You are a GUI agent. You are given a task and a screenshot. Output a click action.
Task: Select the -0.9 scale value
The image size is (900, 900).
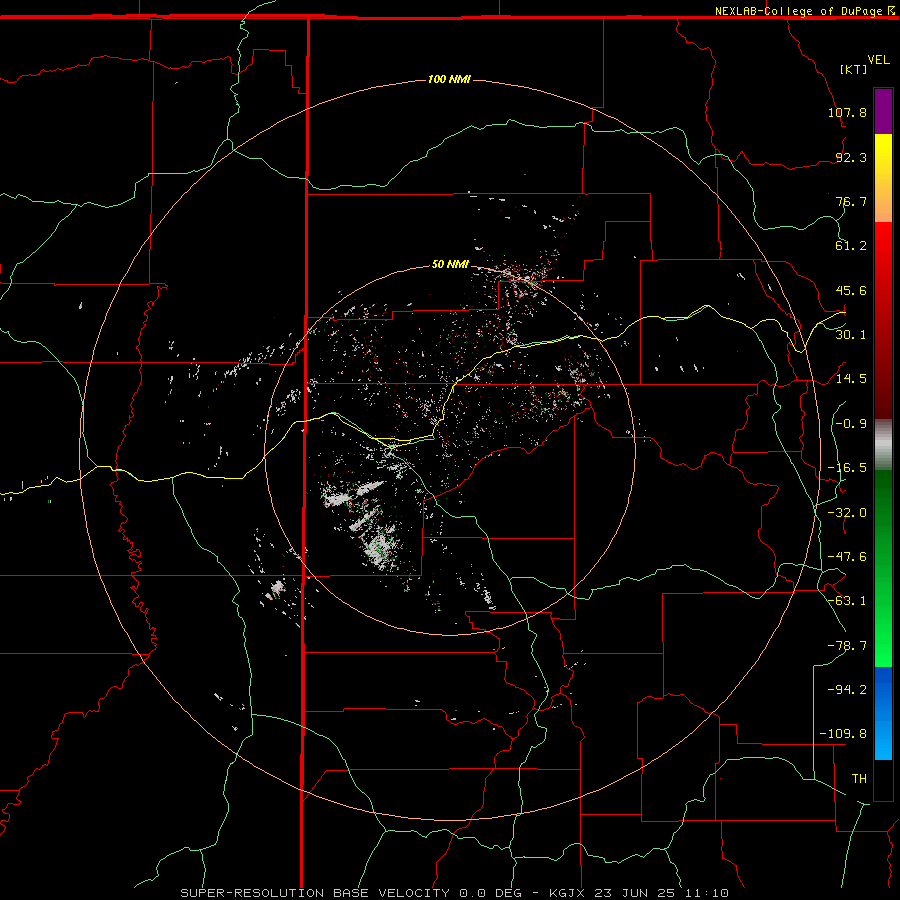click(851, 424)
